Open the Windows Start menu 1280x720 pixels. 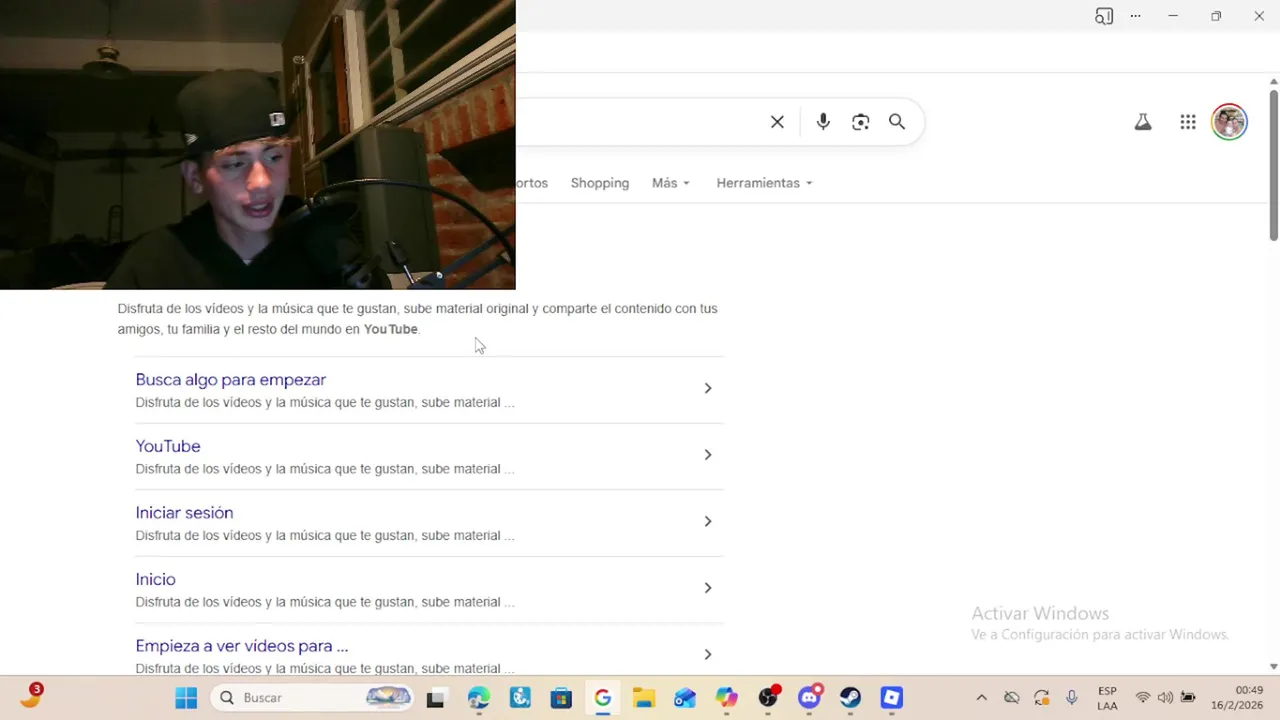(186, 698)
